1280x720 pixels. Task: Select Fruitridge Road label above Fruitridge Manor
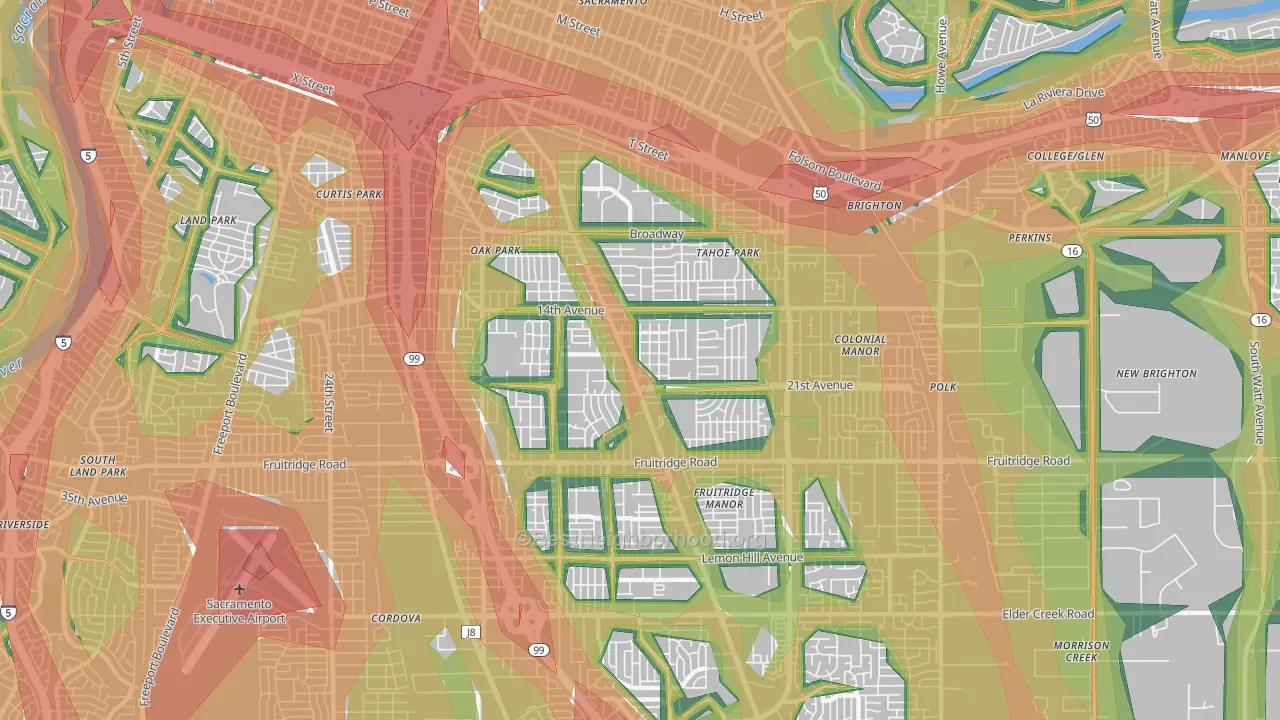click(x=676, y=463)
